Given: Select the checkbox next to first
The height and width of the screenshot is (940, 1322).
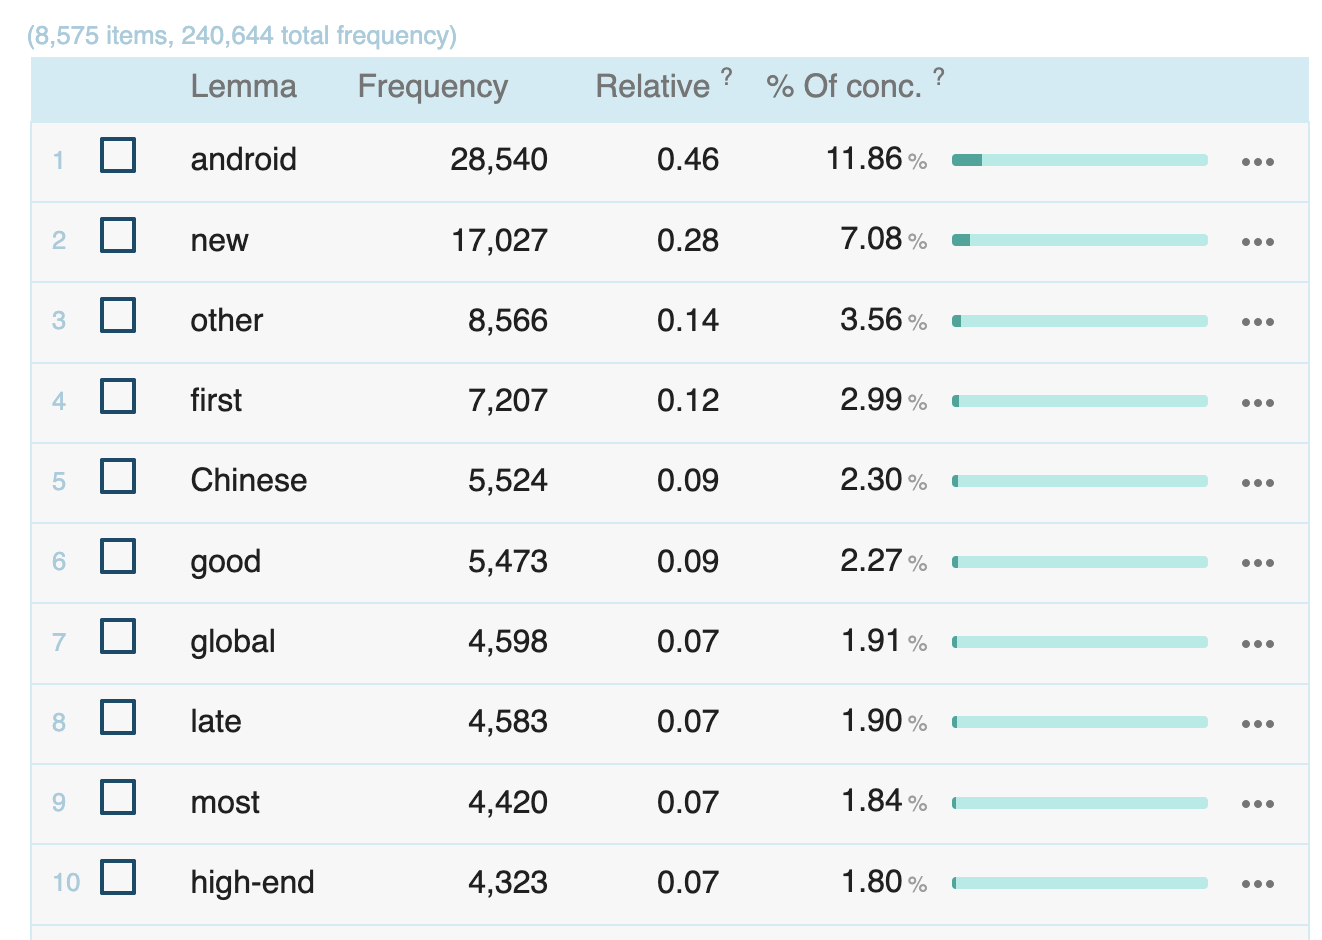Looking at the screenshot, I should click(x=118, y=397).
